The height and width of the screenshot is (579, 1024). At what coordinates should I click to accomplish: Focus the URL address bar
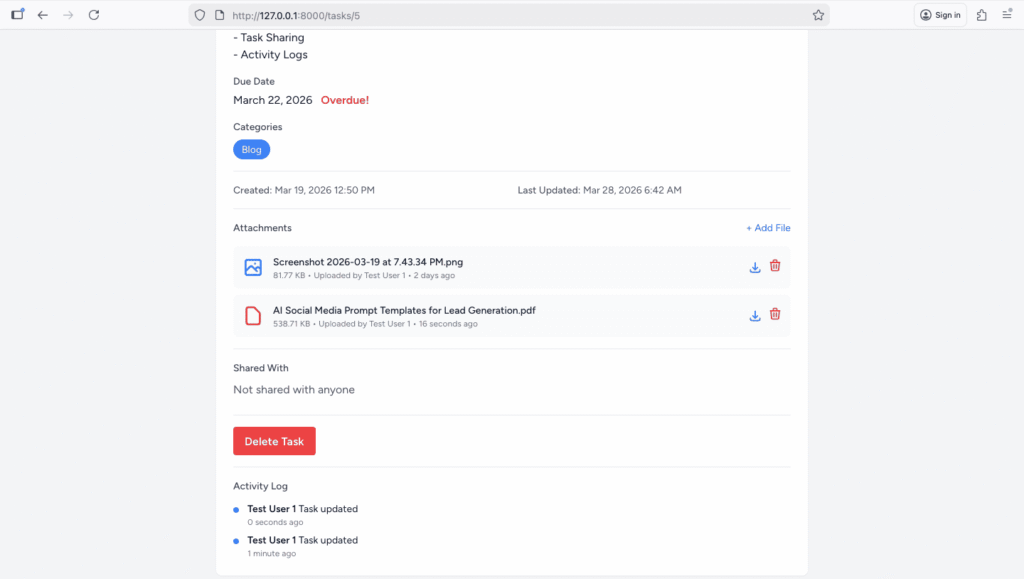500,15
